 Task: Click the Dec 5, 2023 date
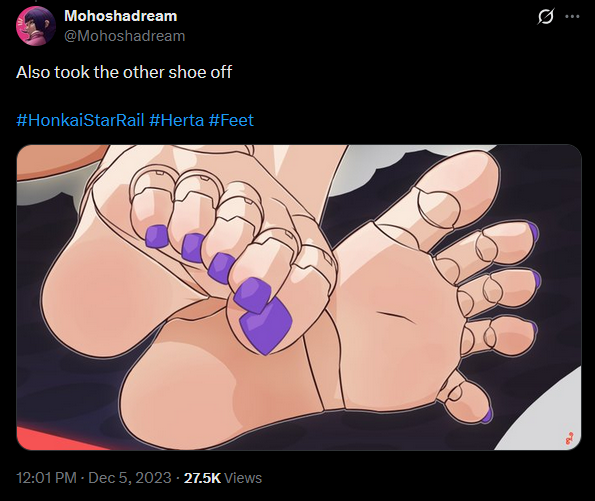(130, 478)
